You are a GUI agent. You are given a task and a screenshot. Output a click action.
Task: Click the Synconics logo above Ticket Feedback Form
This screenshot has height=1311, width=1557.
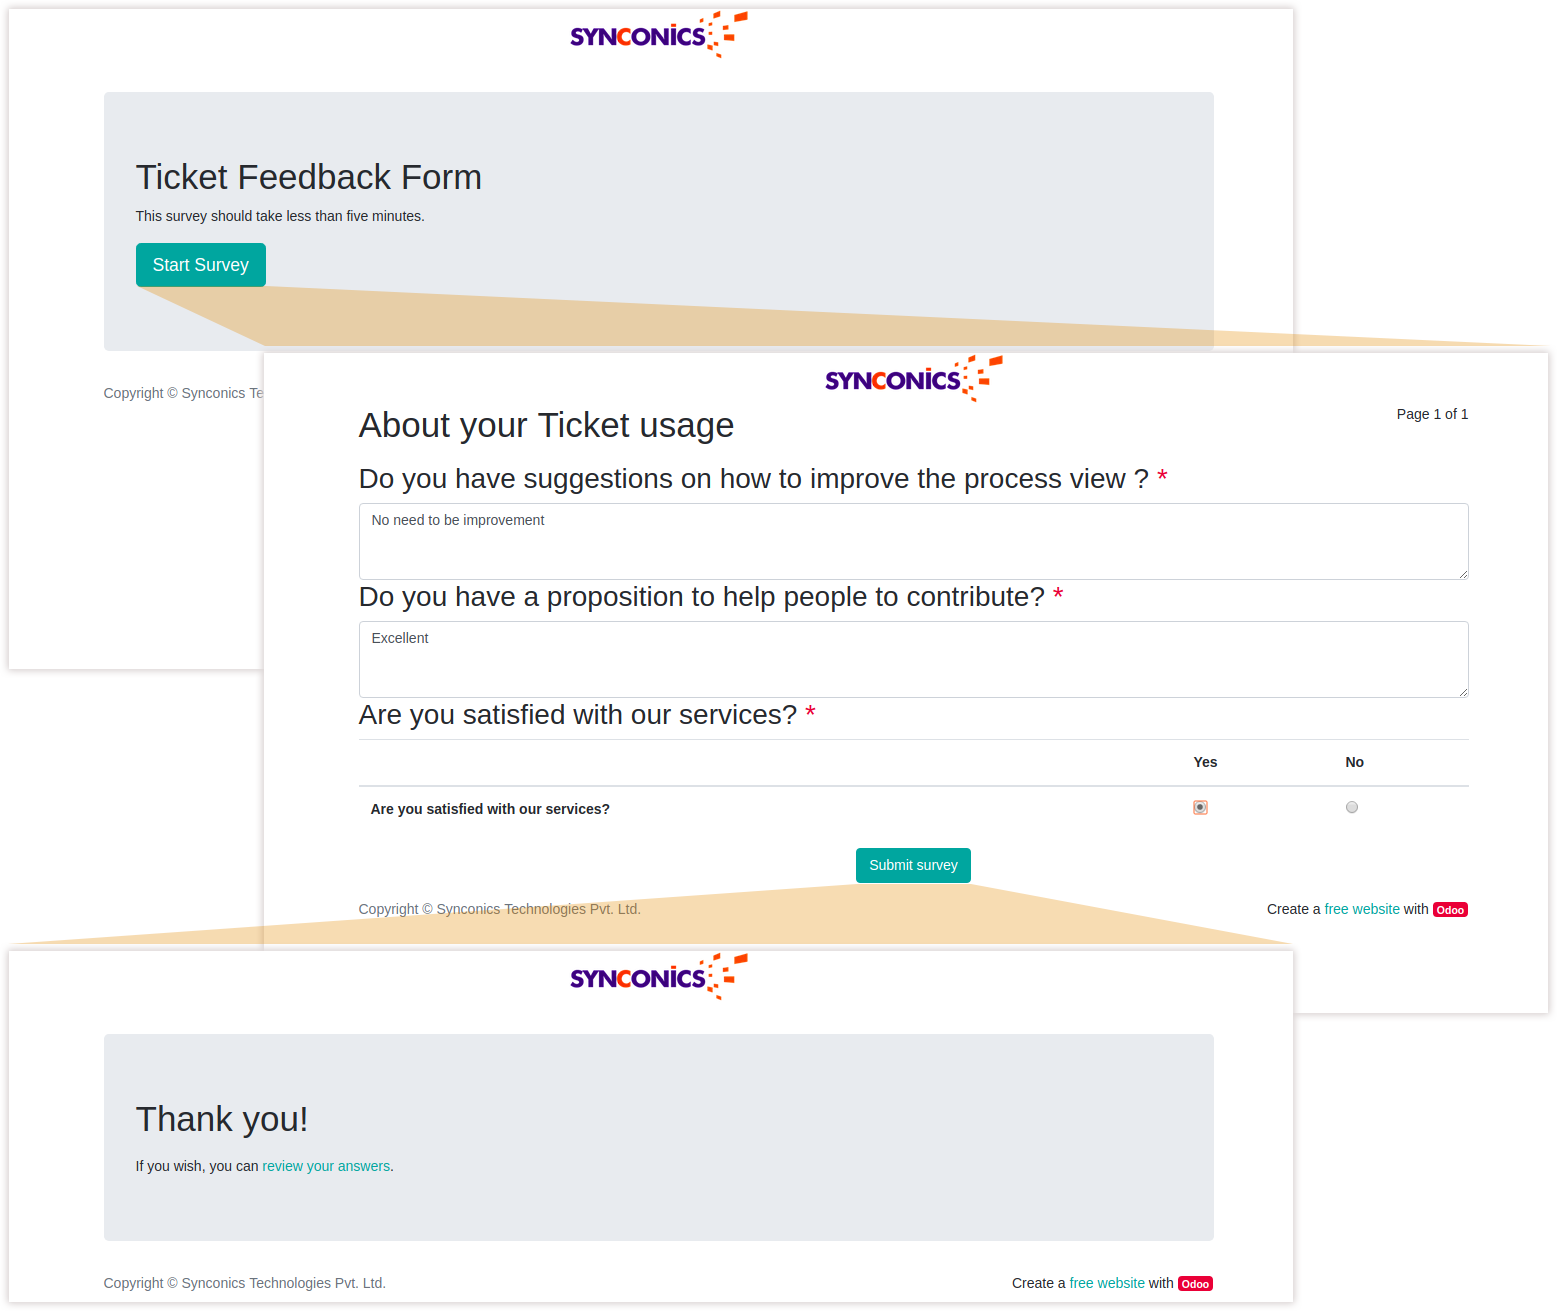pyautogui.click(x=657, y=35)
